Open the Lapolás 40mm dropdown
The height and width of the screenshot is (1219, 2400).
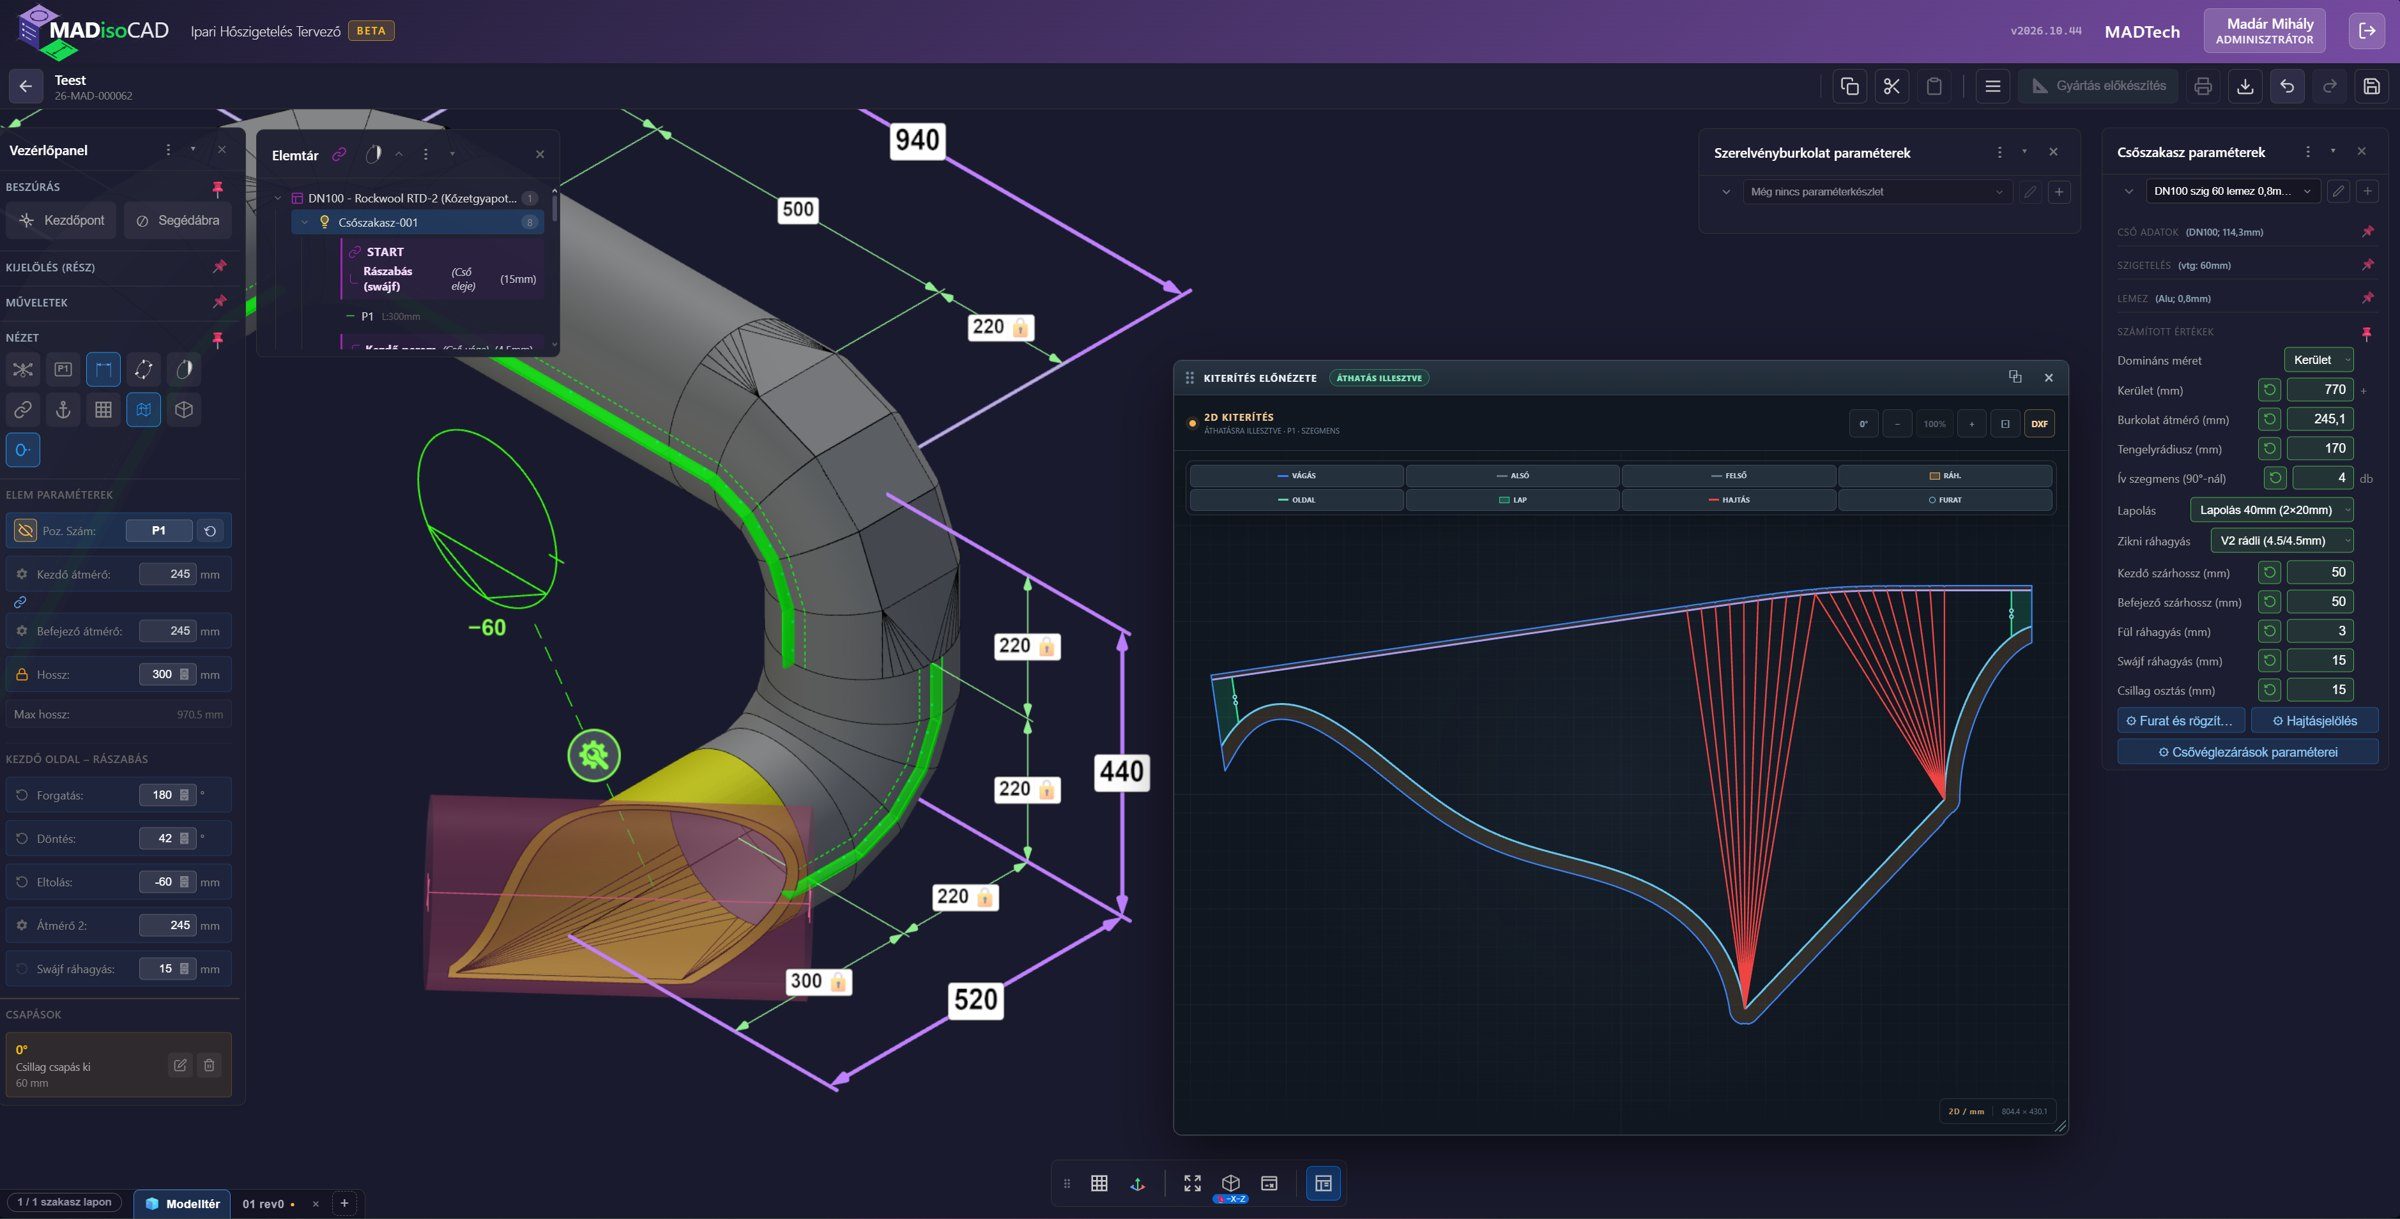pos(2271,510)
